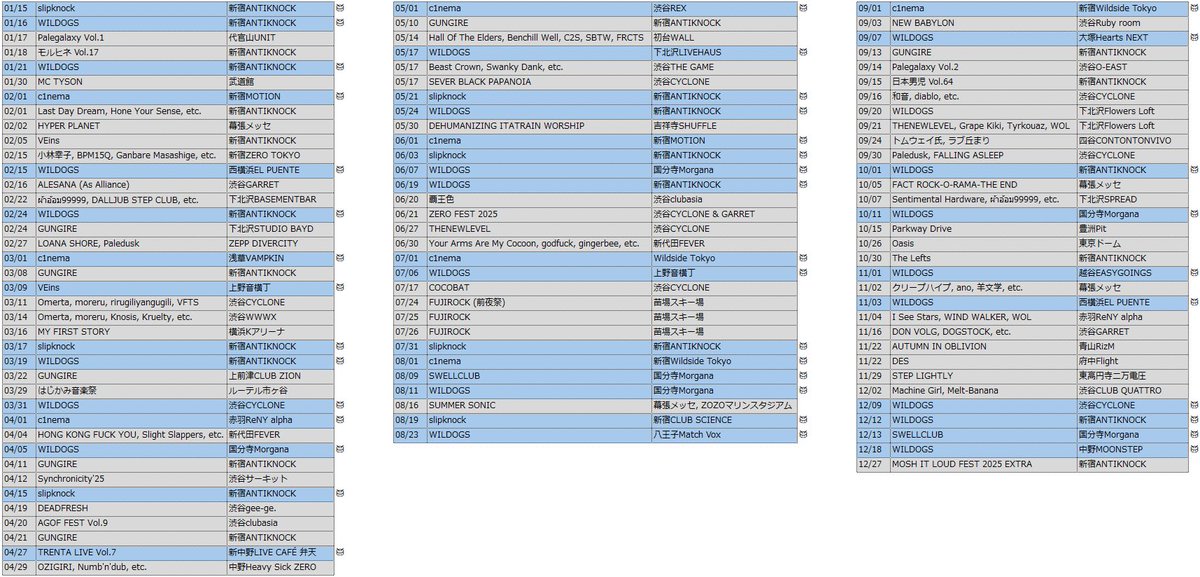1200x577 pixels.
Task: Click the cat icon next to 大塚Hearts NEXT
Action: (1194, 37)
